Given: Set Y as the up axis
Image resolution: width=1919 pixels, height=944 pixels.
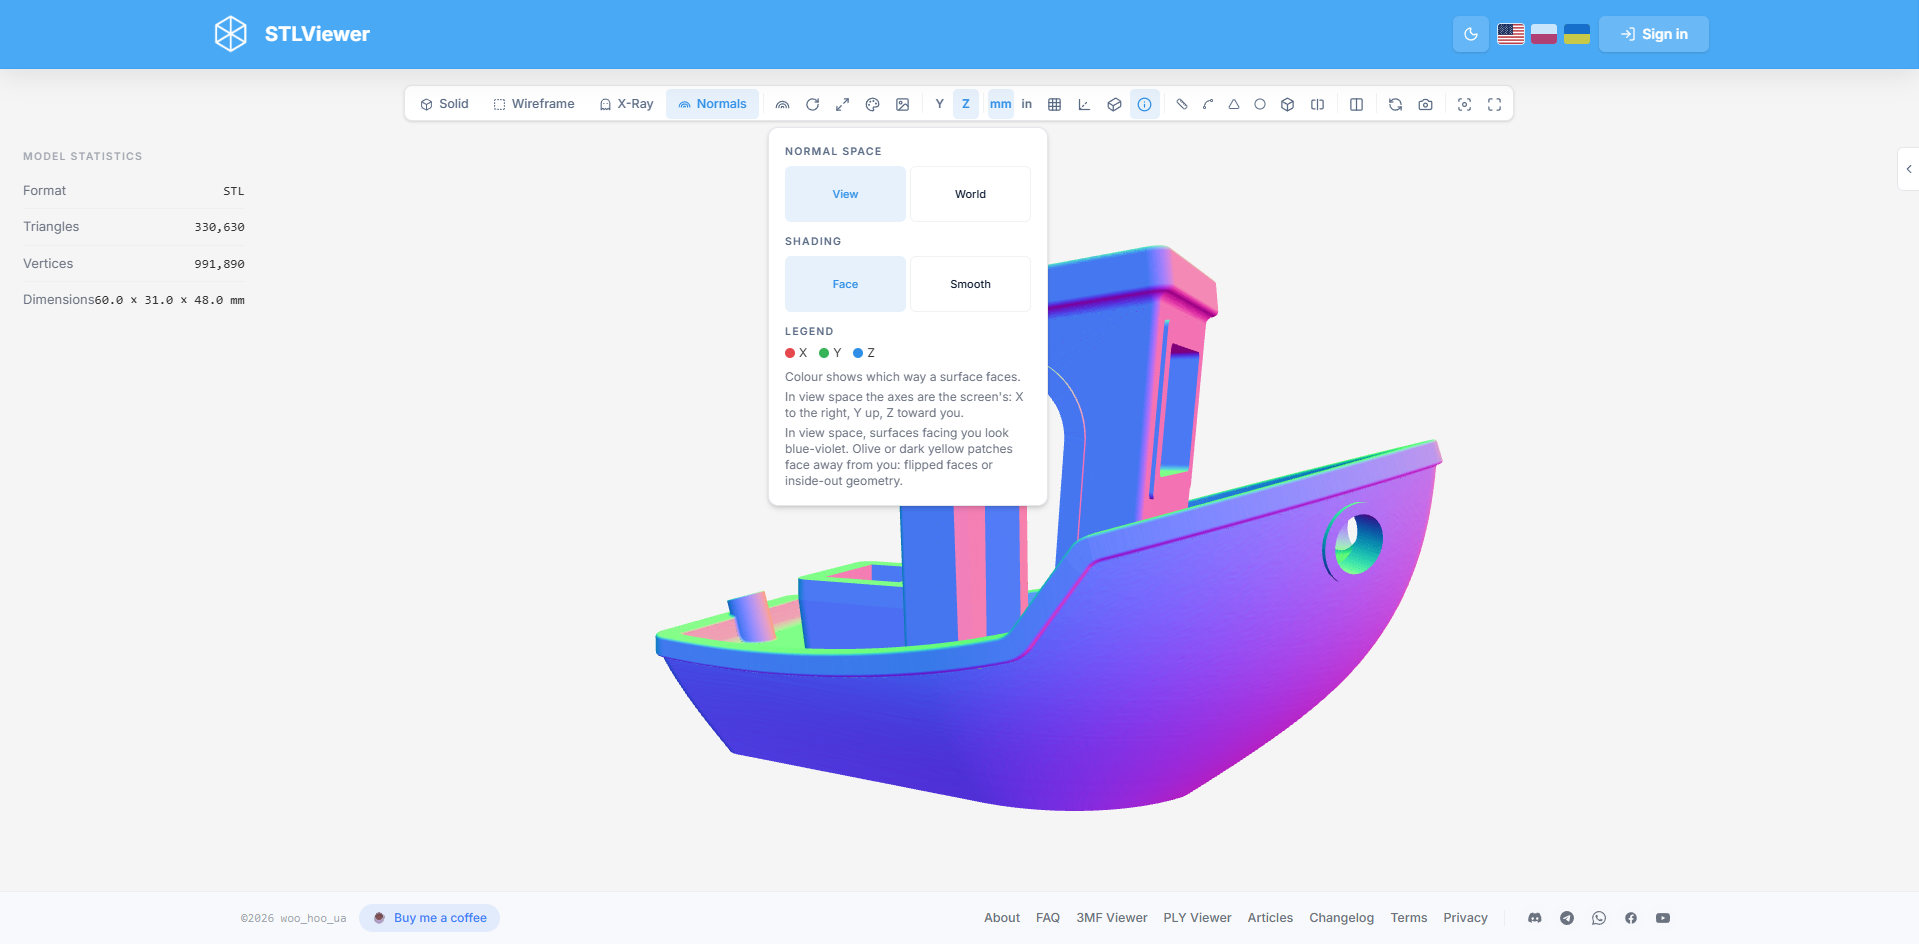Looking at the screenshot, I should (940, 104).
